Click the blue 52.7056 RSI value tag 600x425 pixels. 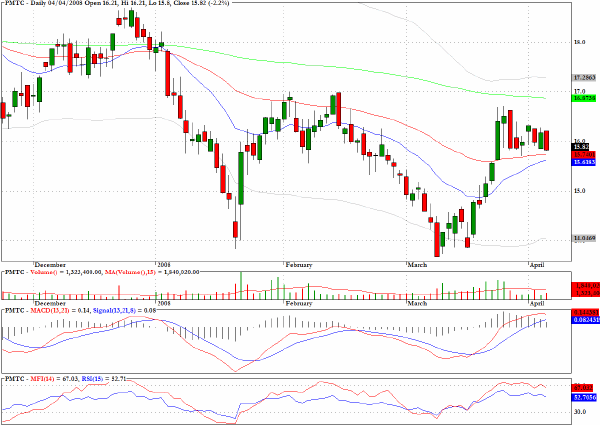[584, 397]
